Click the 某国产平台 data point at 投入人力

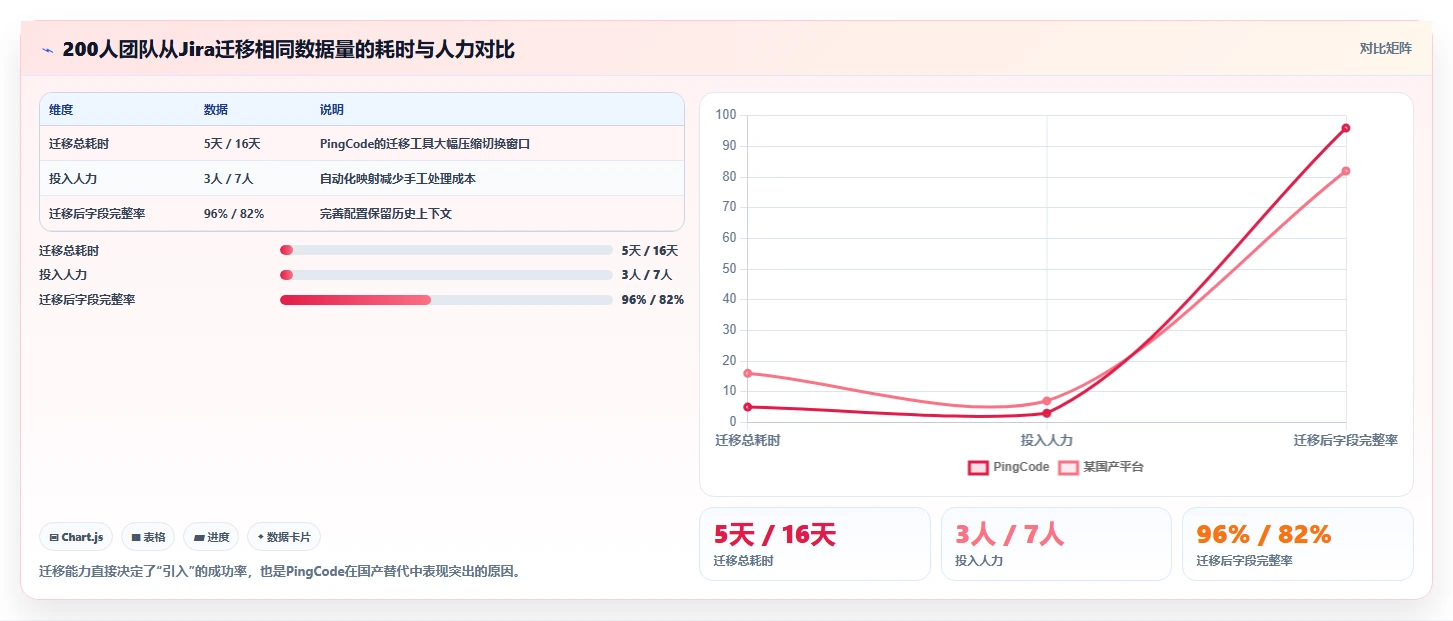coord(1047,401)
